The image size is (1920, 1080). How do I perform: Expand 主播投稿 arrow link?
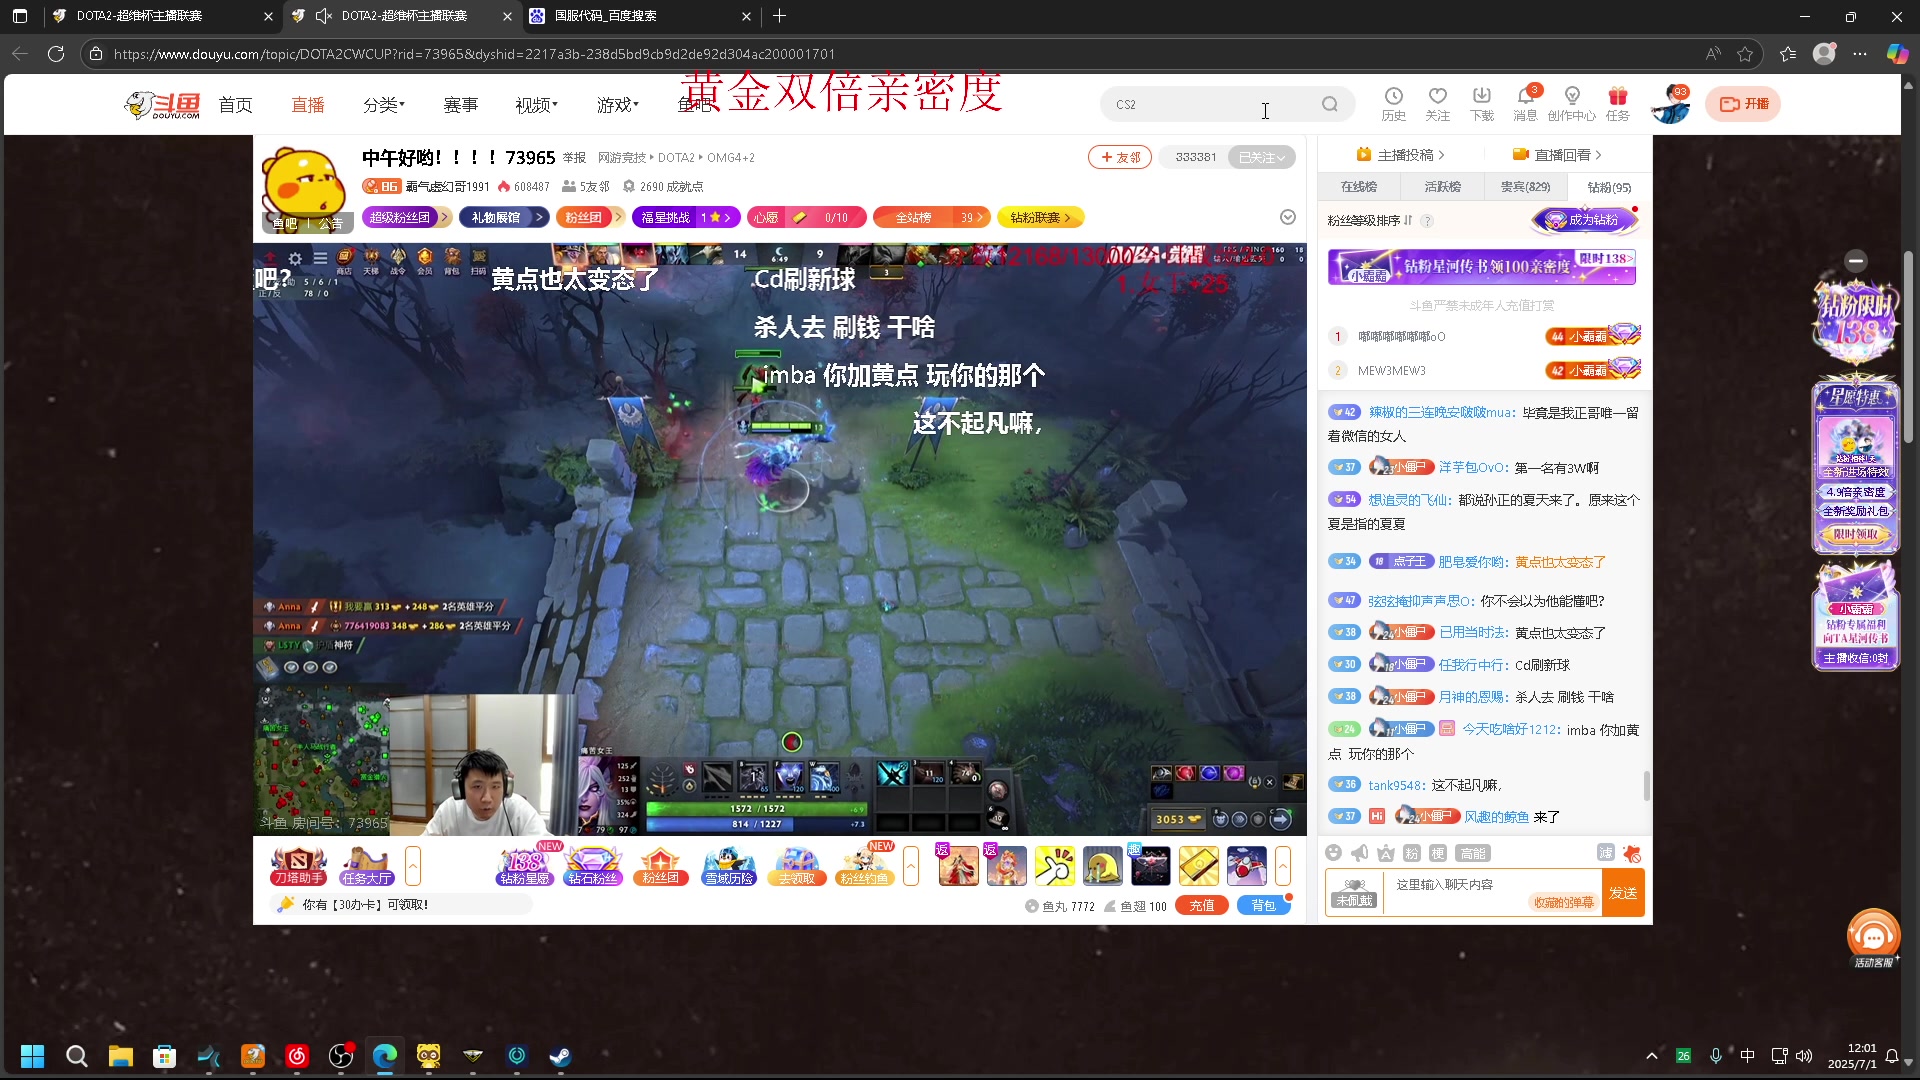[x=1400, y=155]
